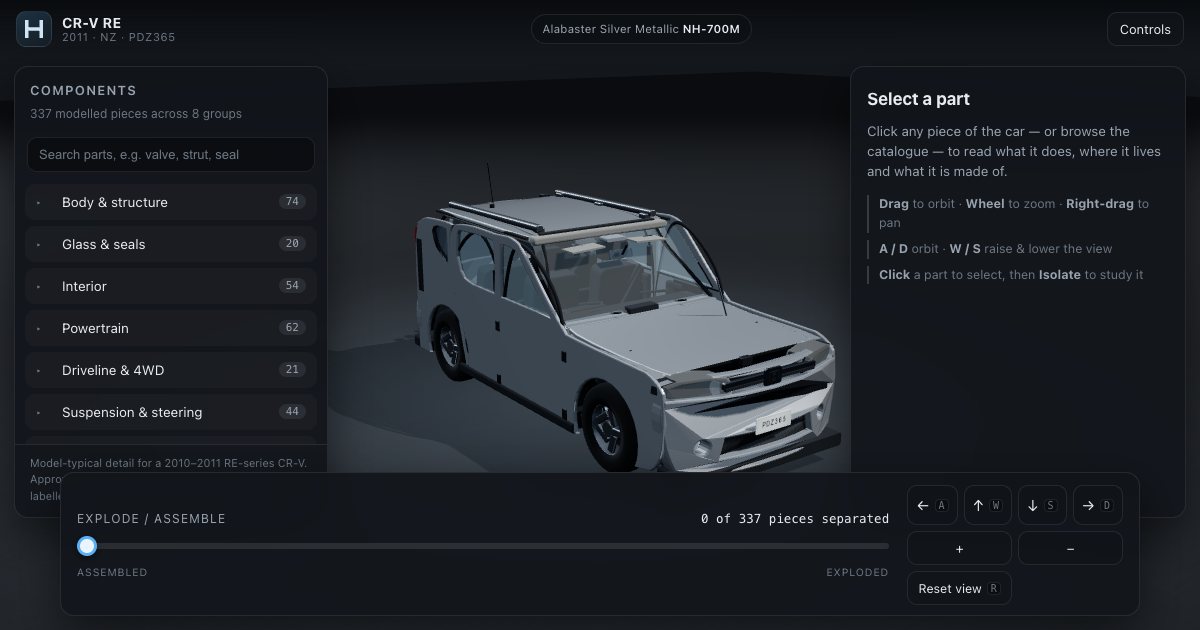Click the '2011 · NZ · PDZ365' subtitle

(x=118, y=37)
